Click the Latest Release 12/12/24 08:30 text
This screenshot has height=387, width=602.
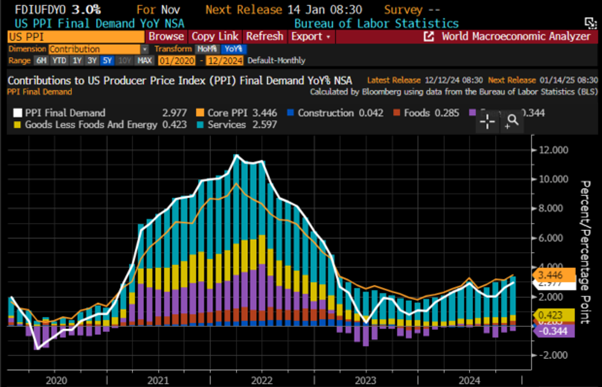click(425, 80)
